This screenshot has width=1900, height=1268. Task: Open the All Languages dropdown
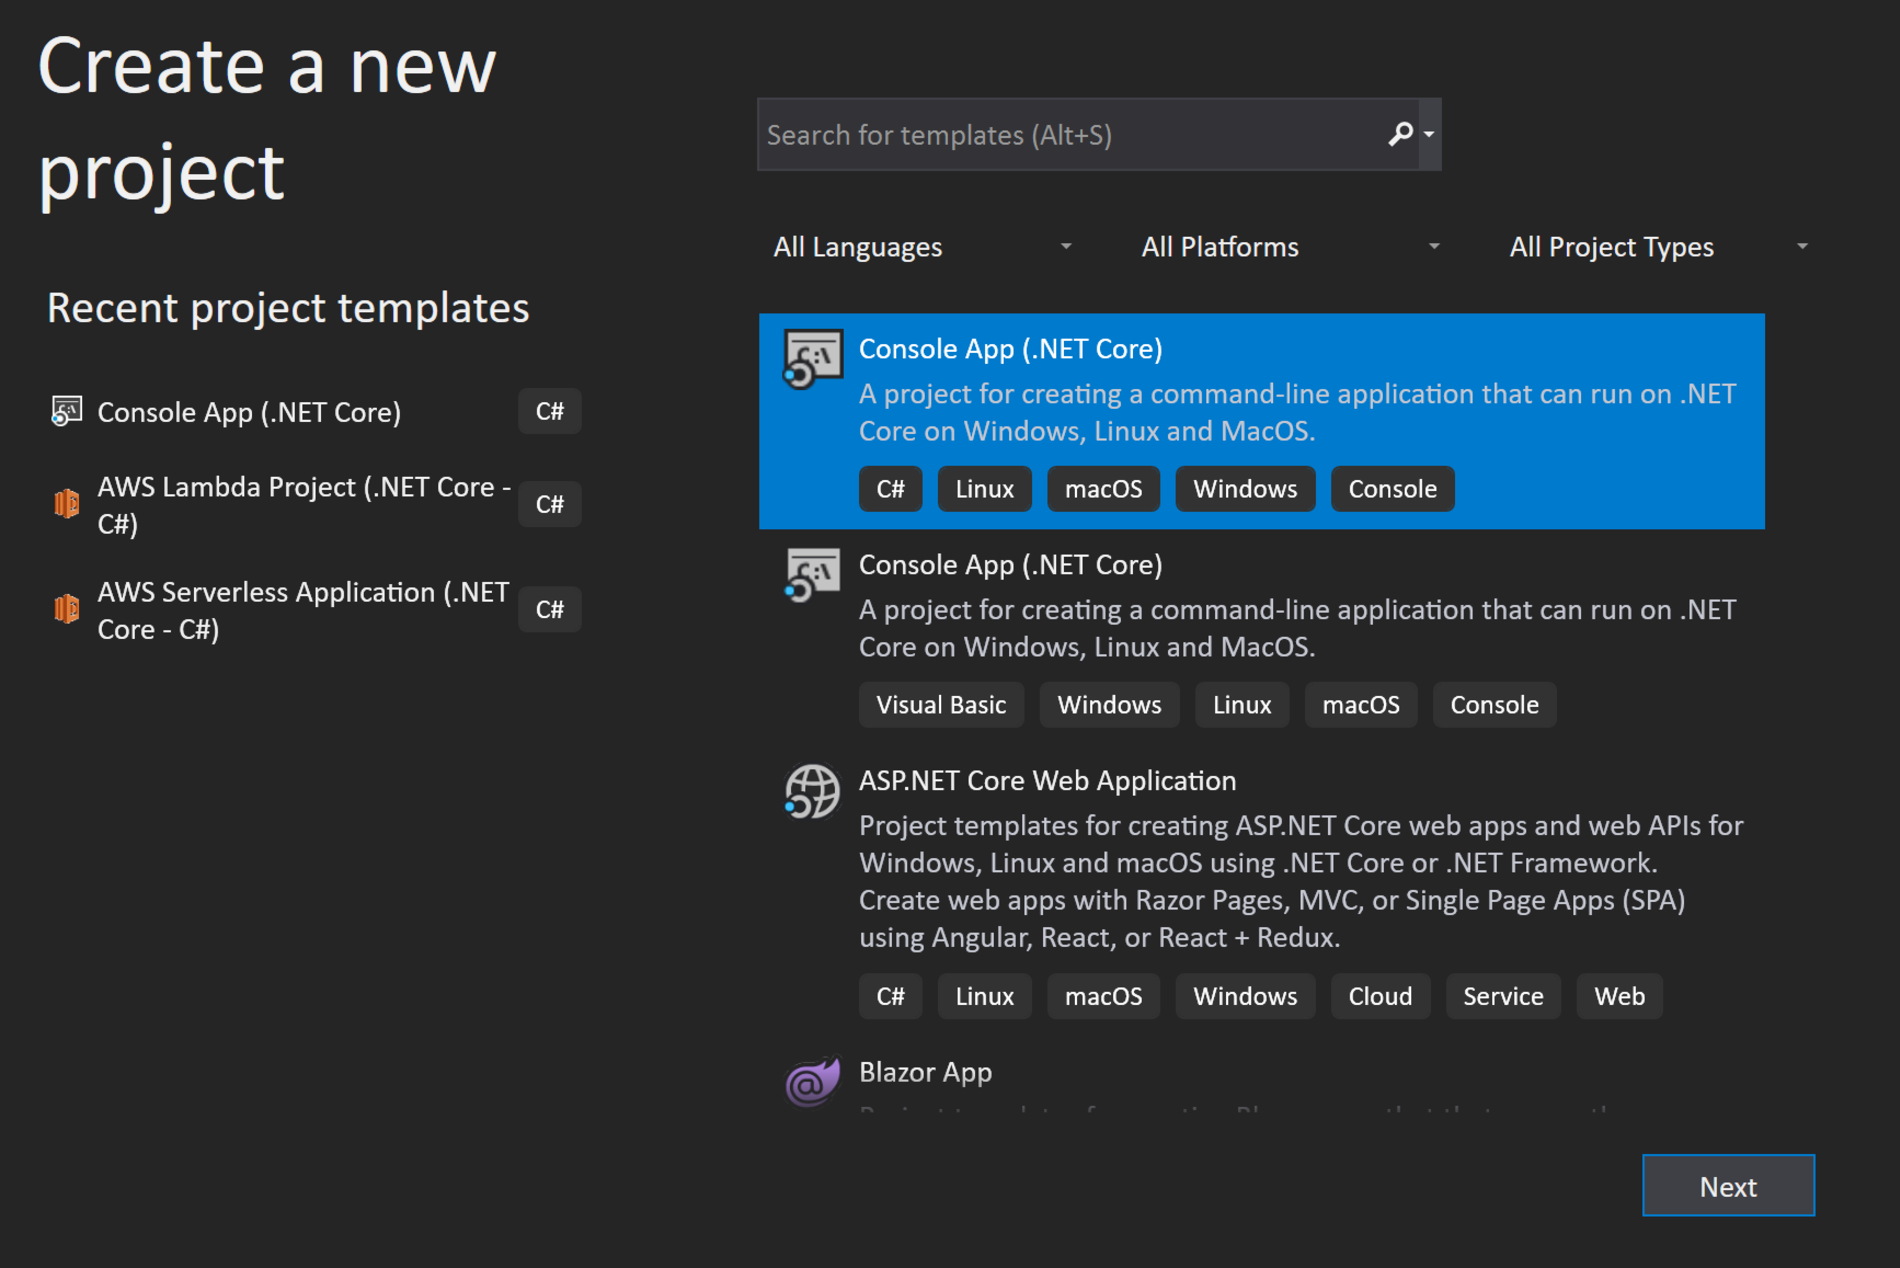tap(923, 247)
